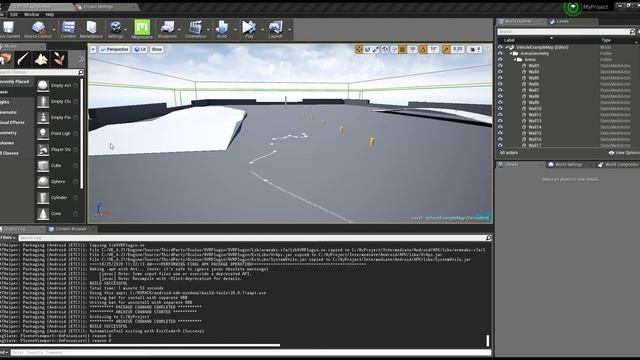Open the Blueprints dropdown arrow
The width and height of the screenshot is (640, 360).
click(179, 29)
